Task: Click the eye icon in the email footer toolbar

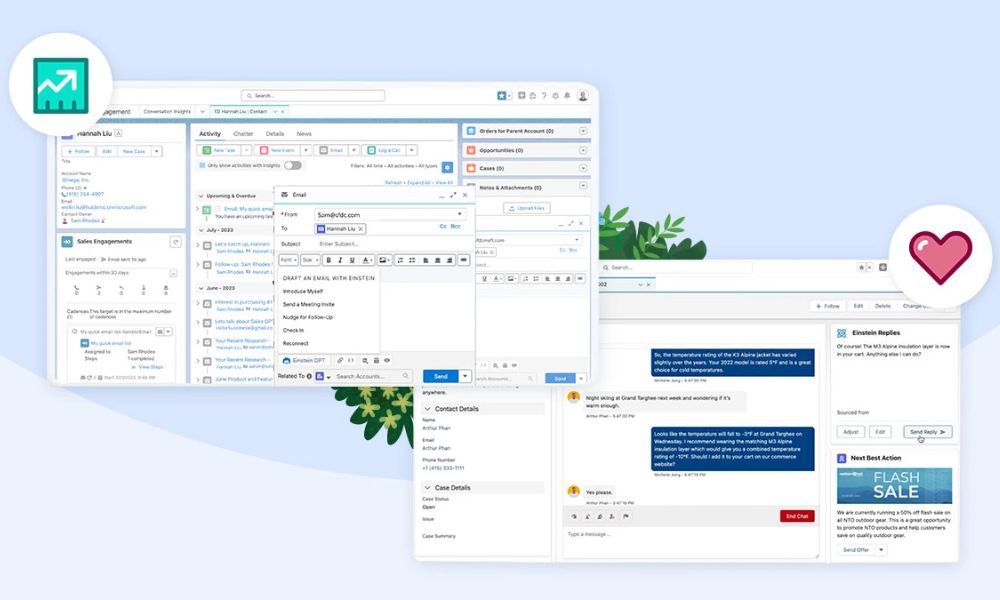Action: tap(386, 360)
